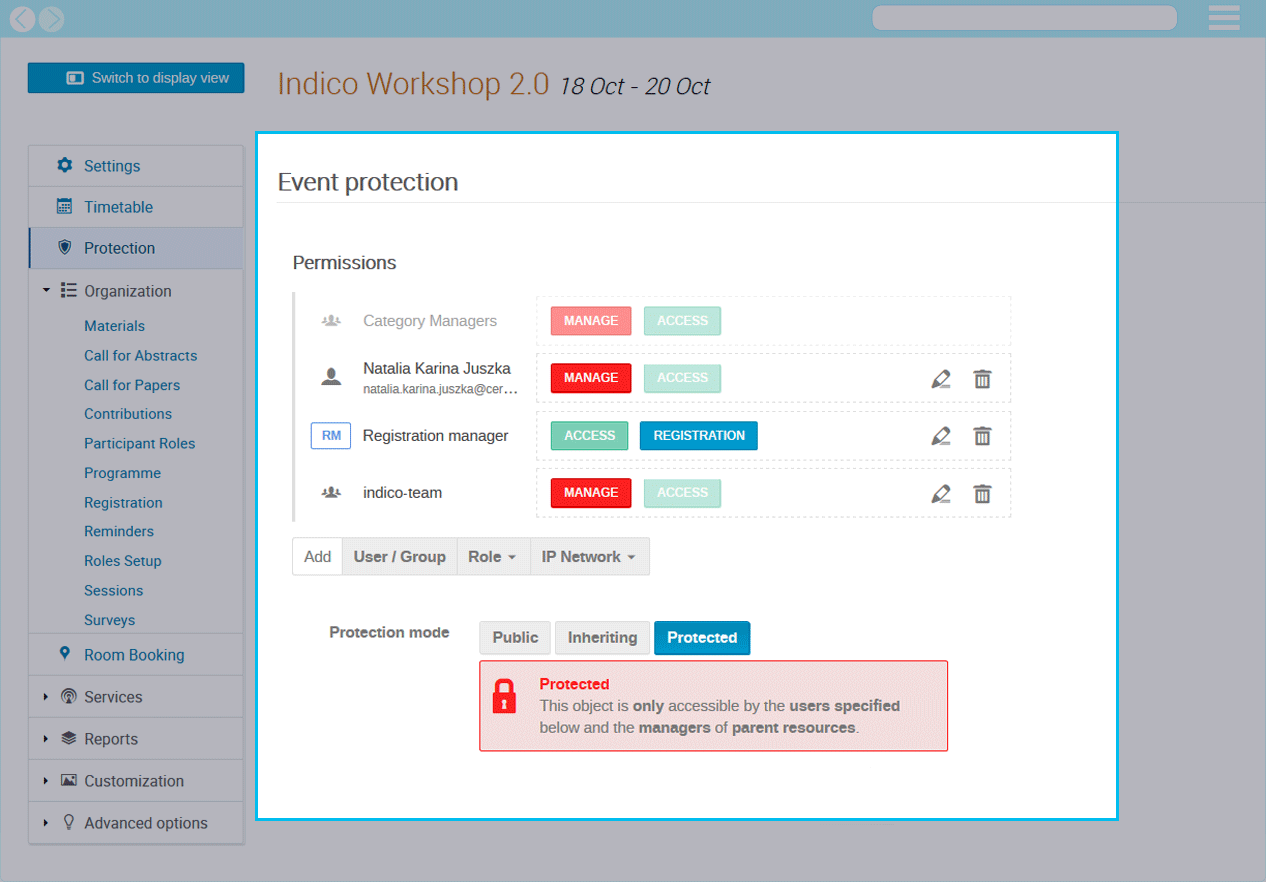Go to Call for Abstracts
1266x882 pixels.
[x=140, y=356]
